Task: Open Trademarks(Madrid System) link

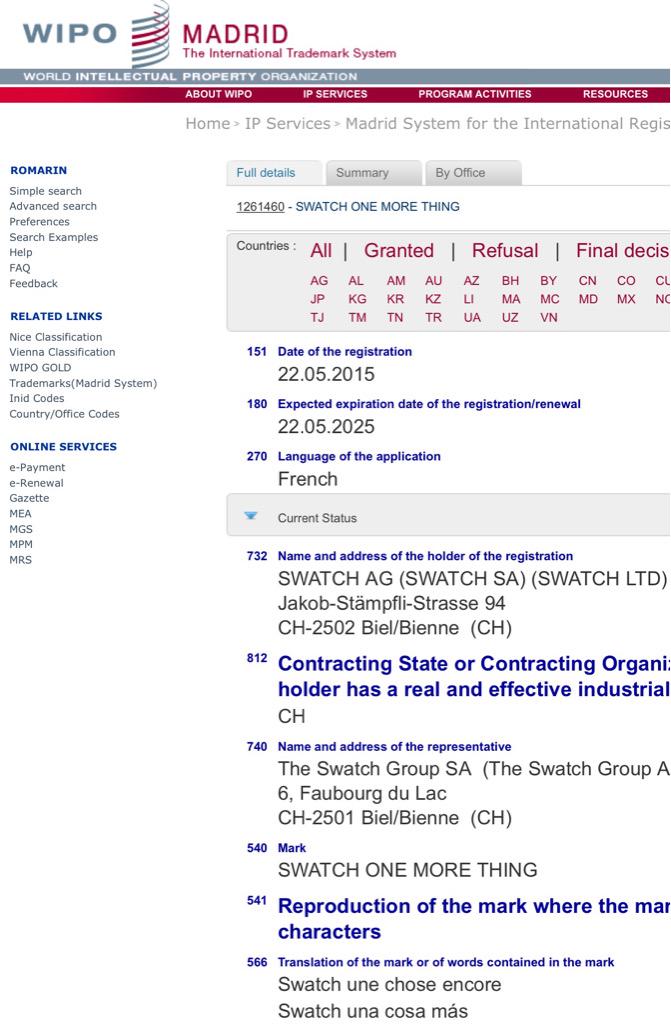Action: (x=83, y=384)
